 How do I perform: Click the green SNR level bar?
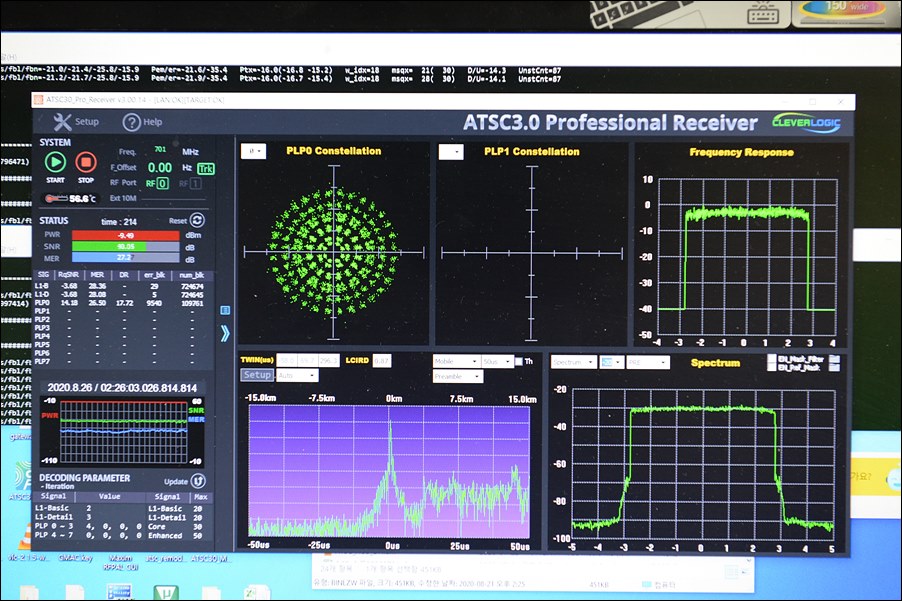point(125,247)
